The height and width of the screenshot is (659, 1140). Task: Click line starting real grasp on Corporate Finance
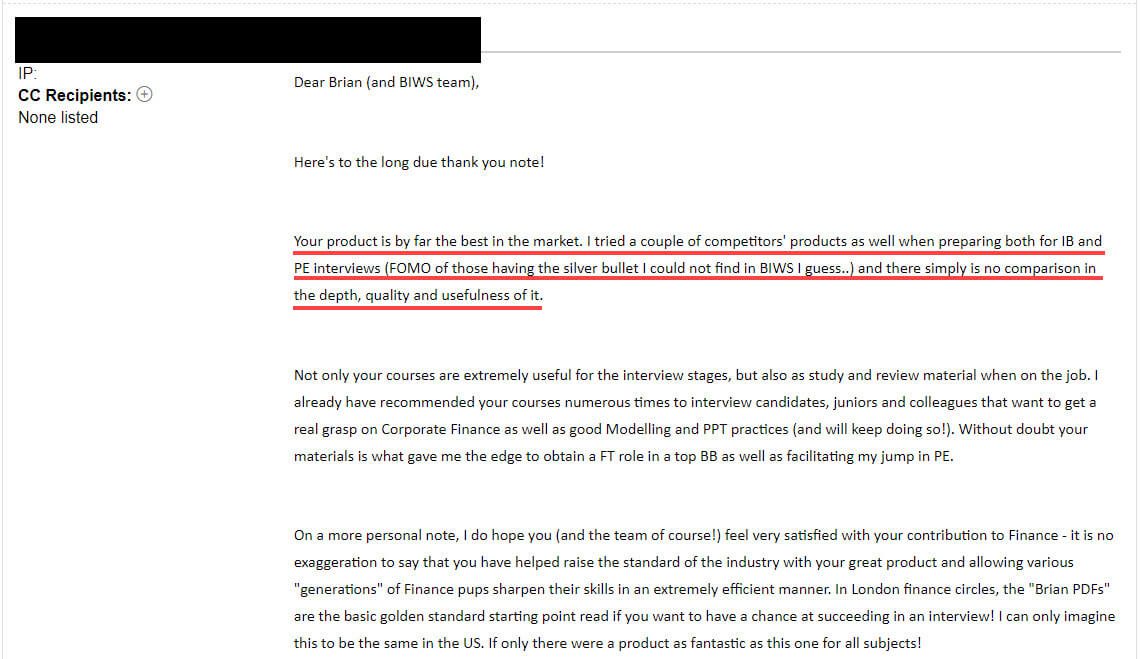click(x=691, y=429)
